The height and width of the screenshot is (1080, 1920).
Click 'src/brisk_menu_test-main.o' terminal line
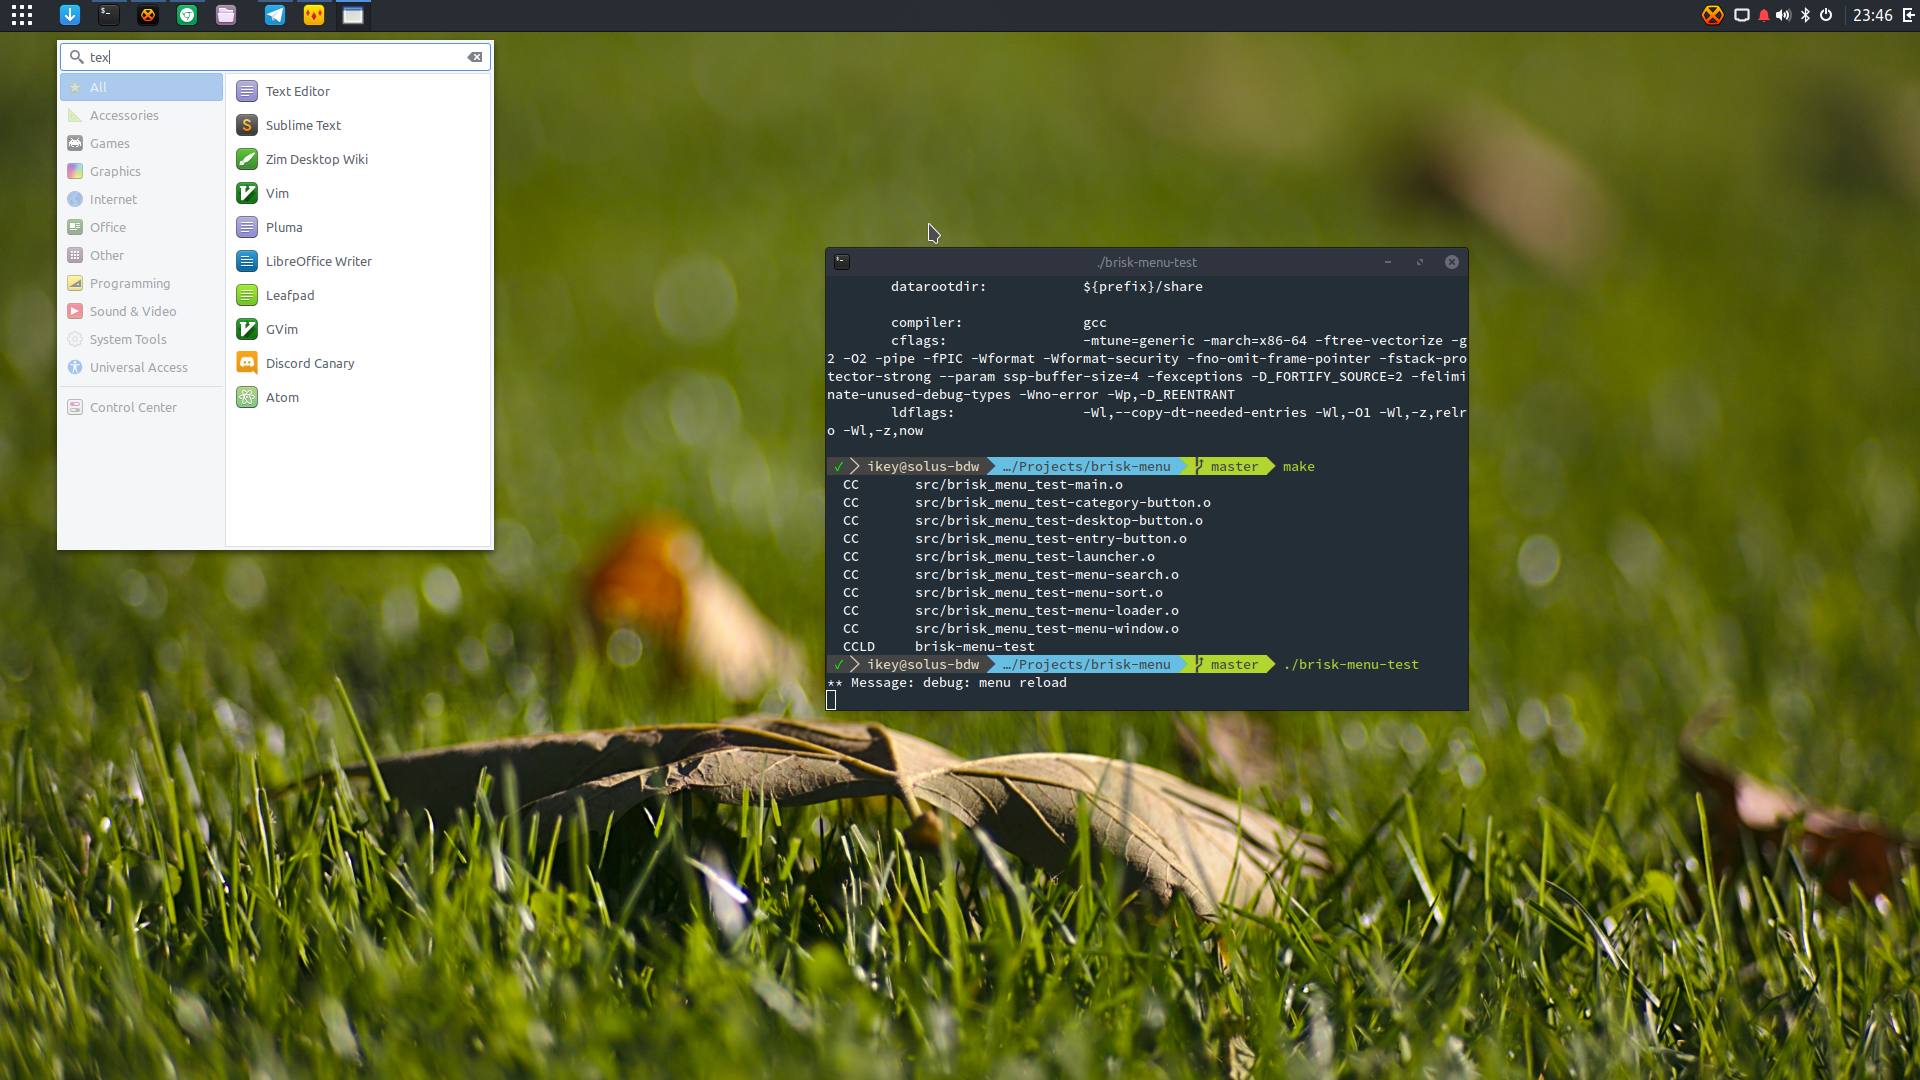tap(1018, 485)
